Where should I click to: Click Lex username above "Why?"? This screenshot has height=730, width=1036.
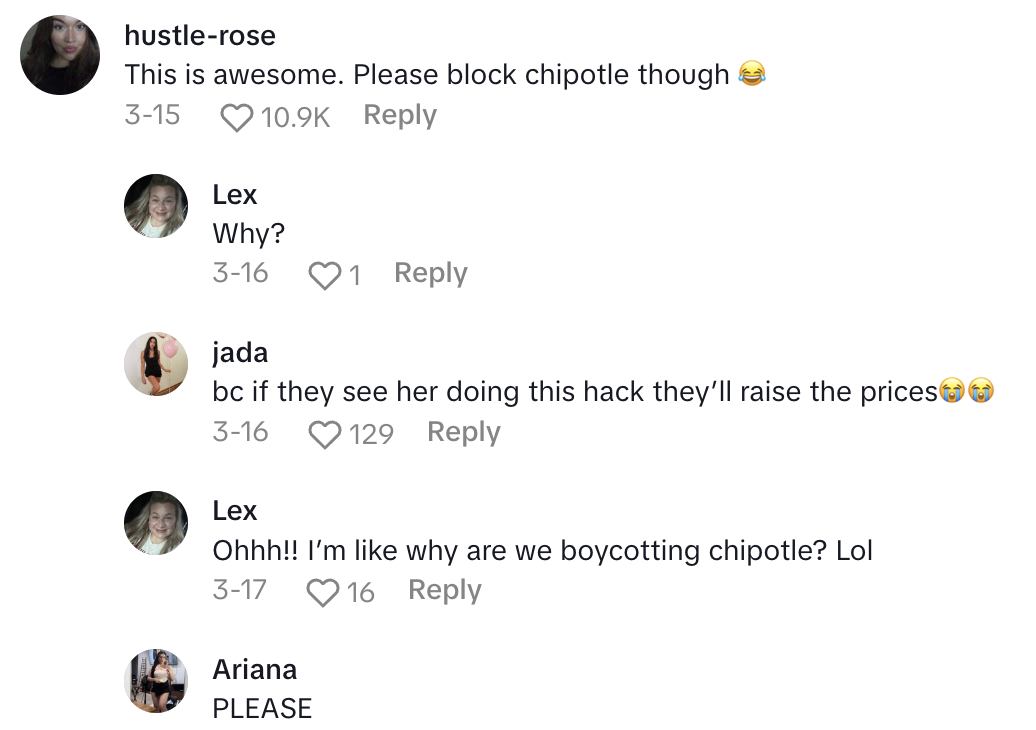coord(235,194)
